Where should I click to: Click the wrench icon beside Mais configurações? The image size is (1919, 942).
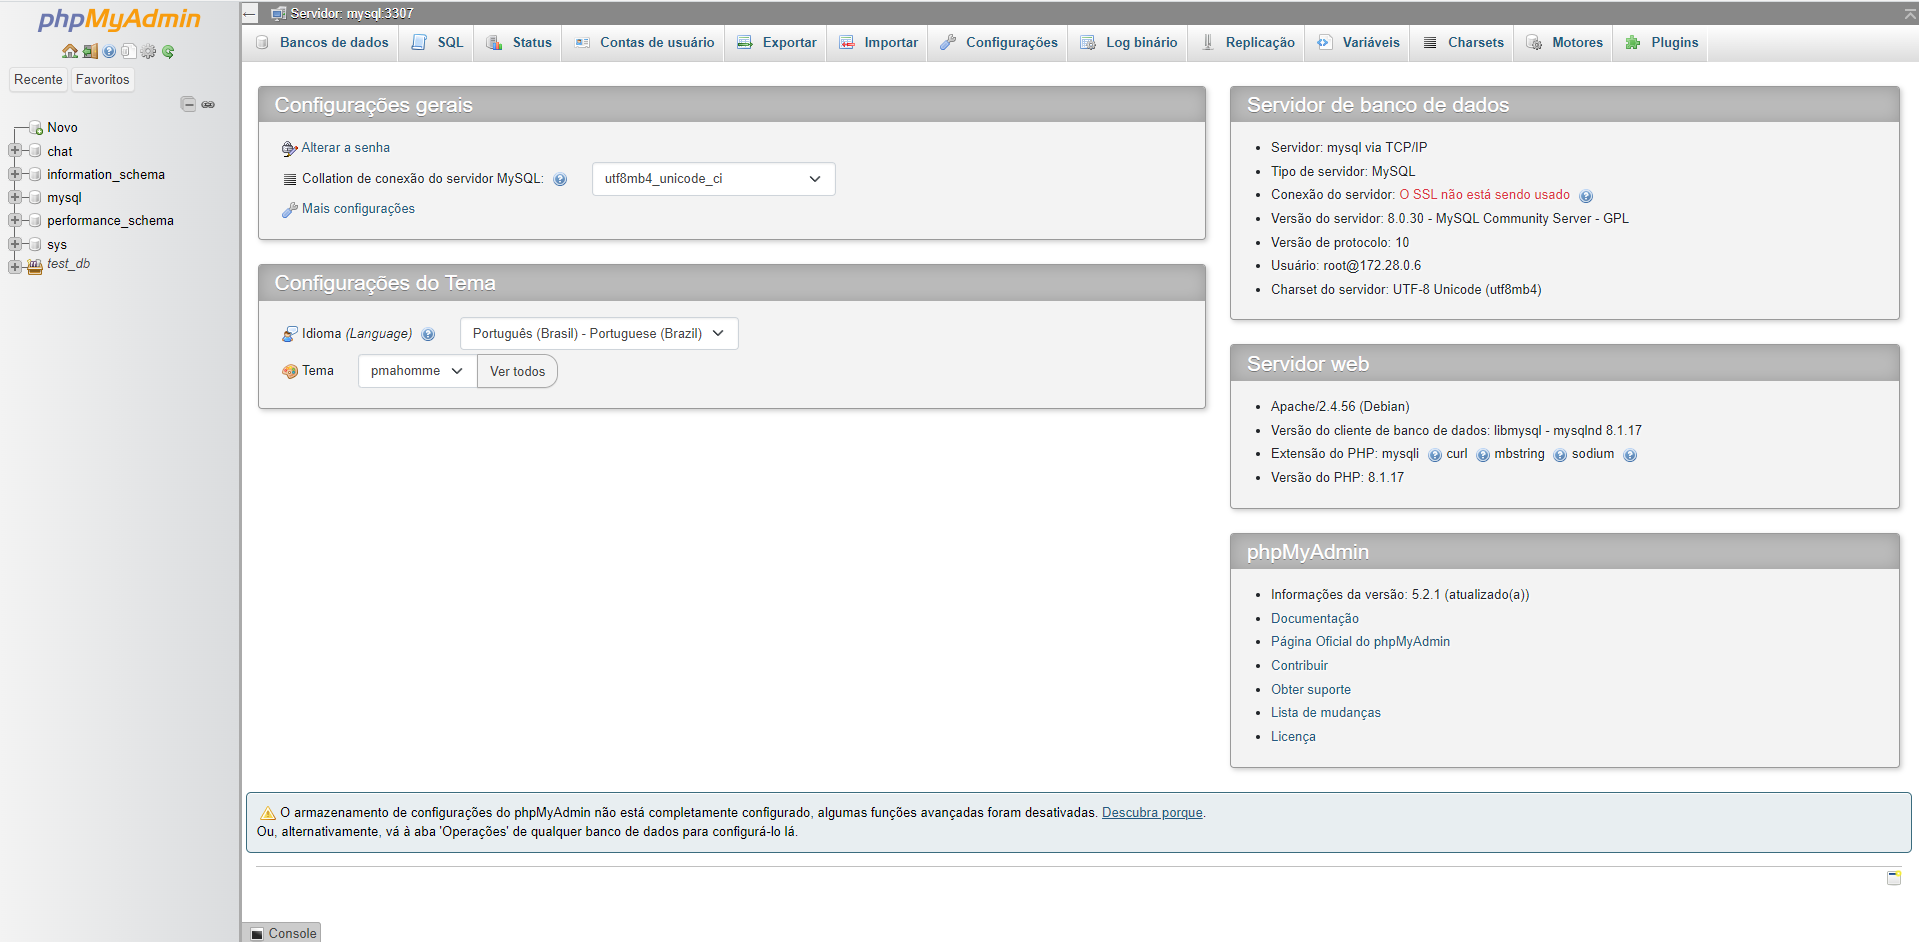click(290, 209)
